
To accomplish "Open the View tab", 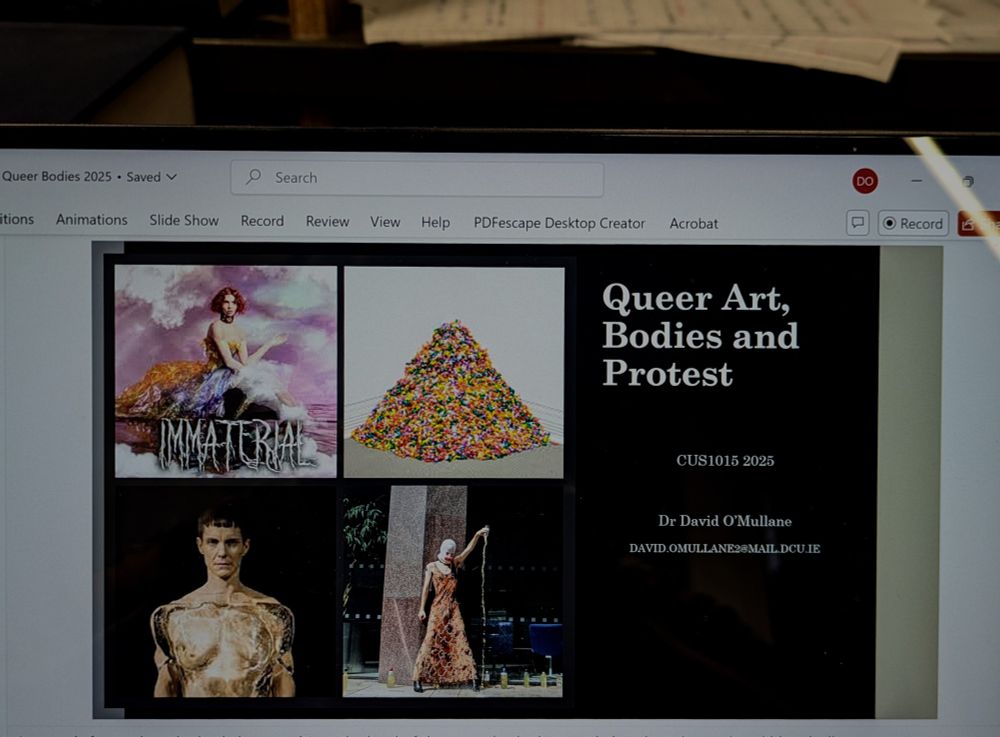I will pos(385,222).
